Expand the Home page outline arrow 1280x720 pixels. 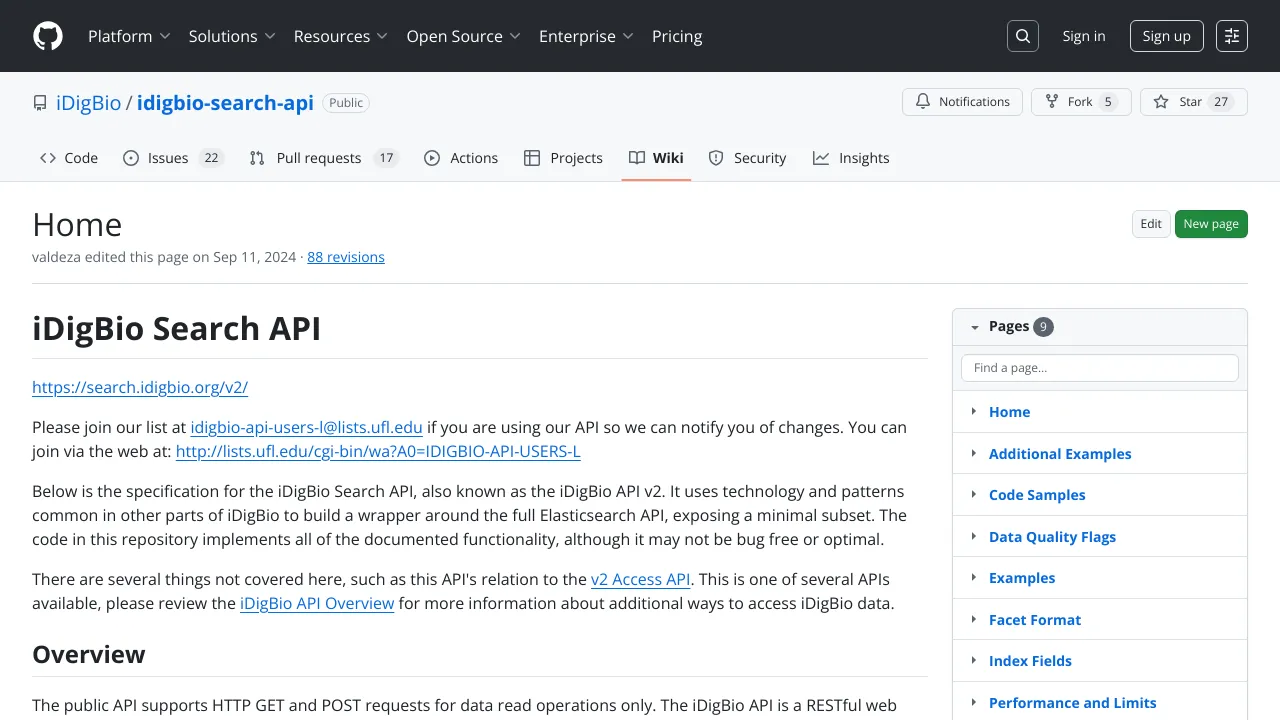click(x=974, y=411)
